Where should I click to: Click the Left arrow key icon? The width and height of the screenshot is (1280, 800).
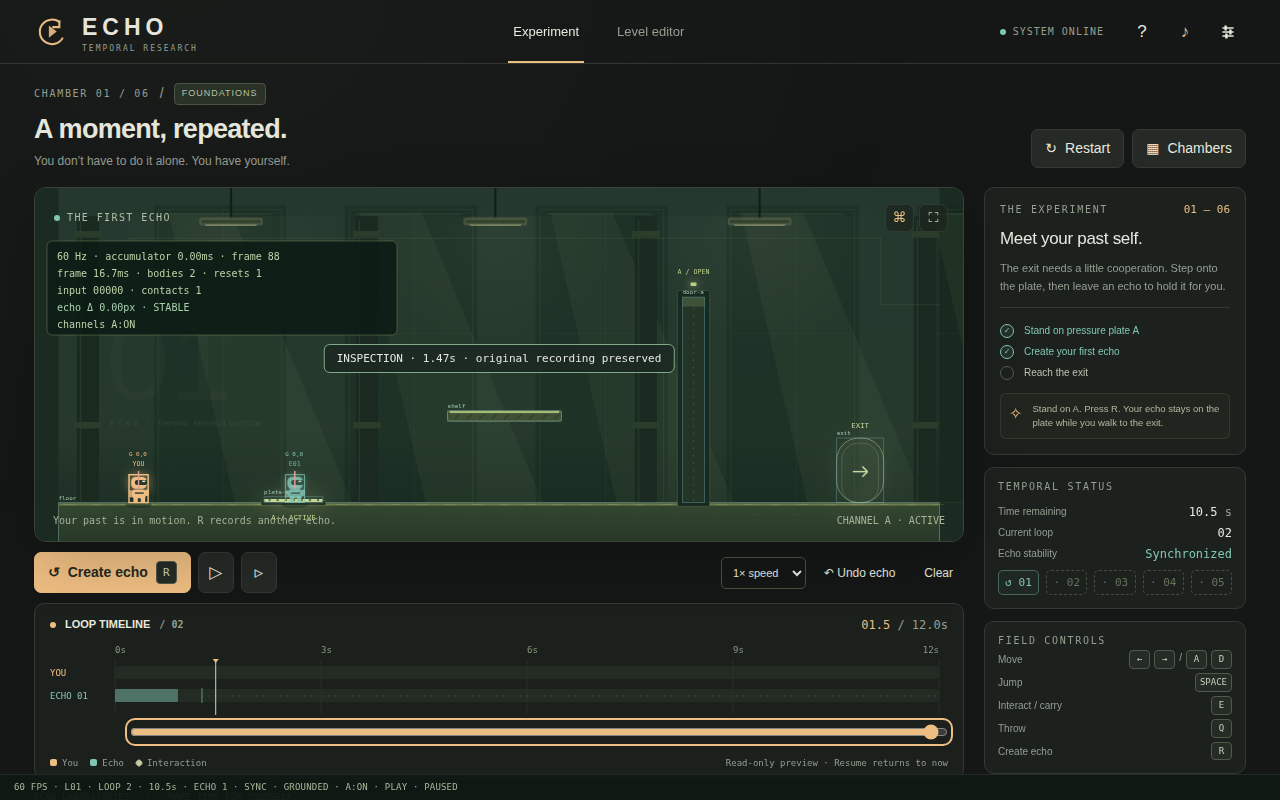click(1139, 659)
